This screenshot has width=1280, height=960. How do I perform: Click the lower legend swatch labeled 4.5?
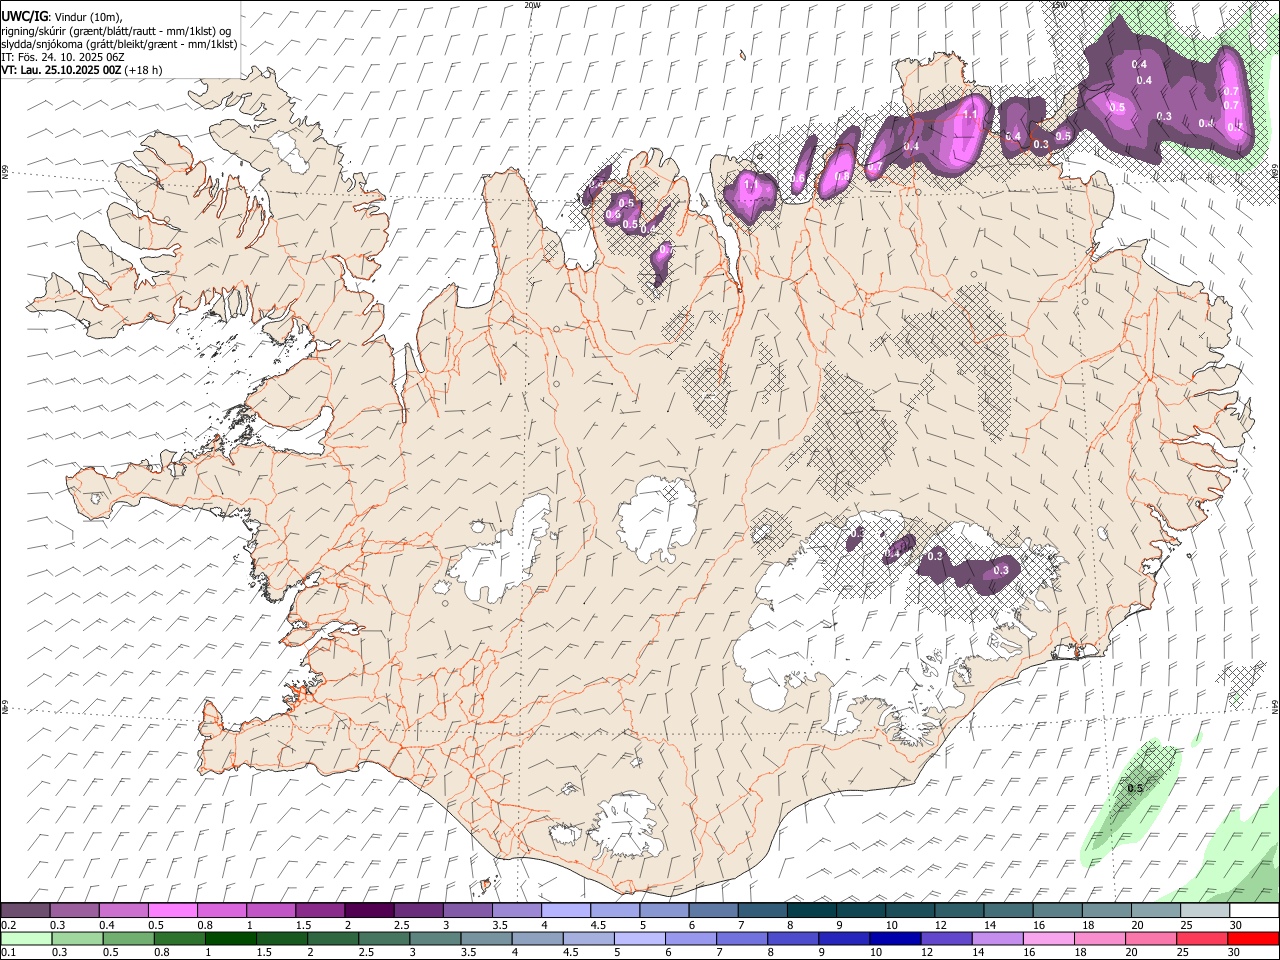[x=588, y=938]
